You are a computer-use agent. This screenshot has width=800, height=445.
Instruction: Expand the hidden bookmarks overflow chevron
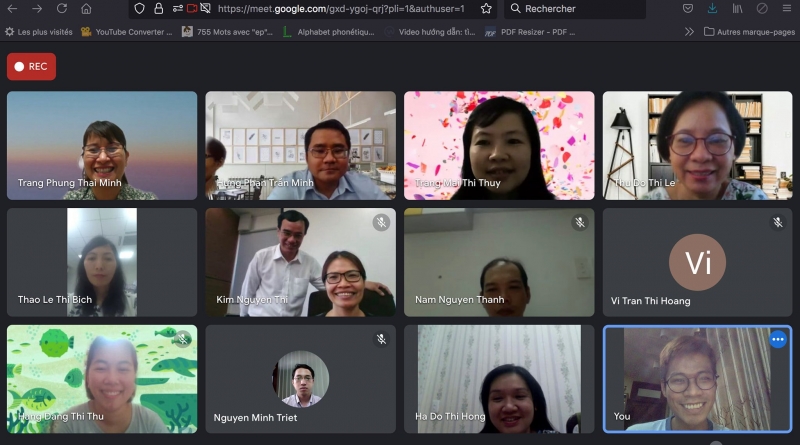coord(689,32)
